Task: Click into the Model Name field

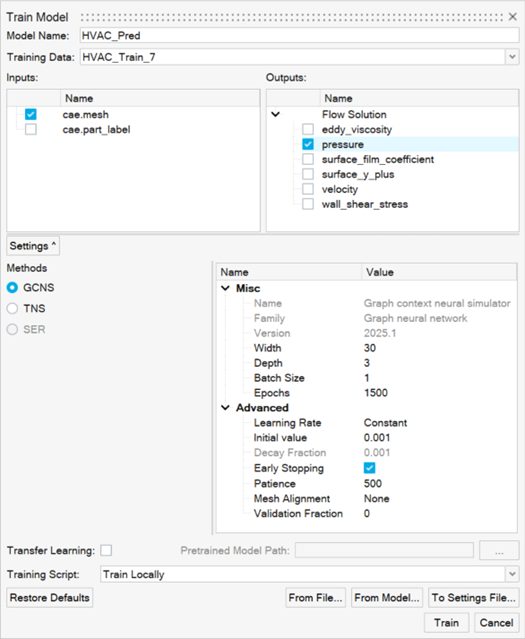Action: coord(299,35)
